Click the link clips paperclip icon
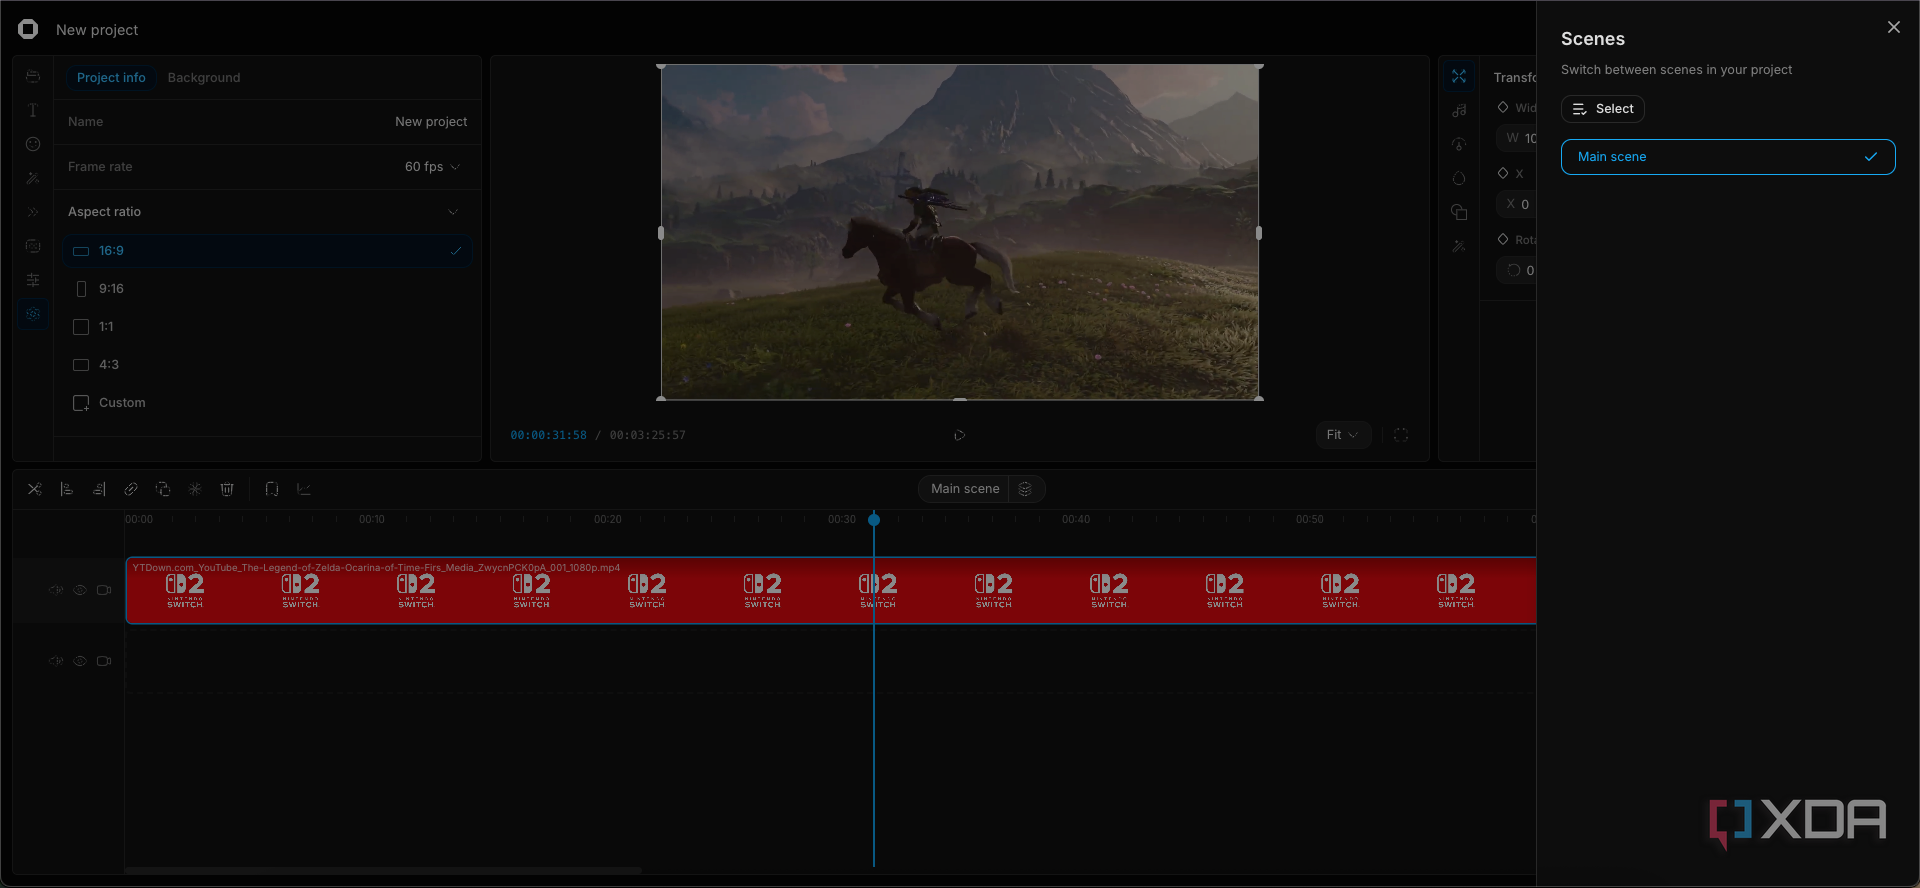 131,489
